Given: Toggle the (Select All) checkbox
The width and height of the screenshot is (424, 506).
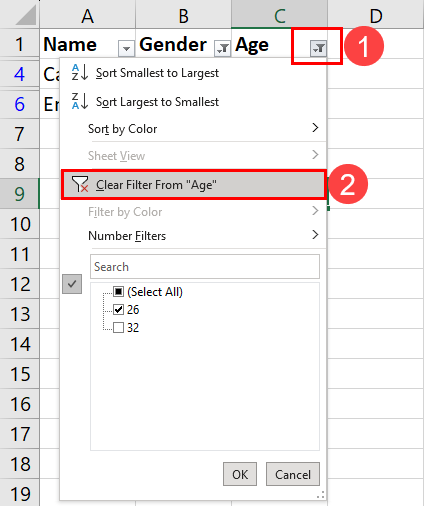Looking at the screenshot, I should coord(118,292).
